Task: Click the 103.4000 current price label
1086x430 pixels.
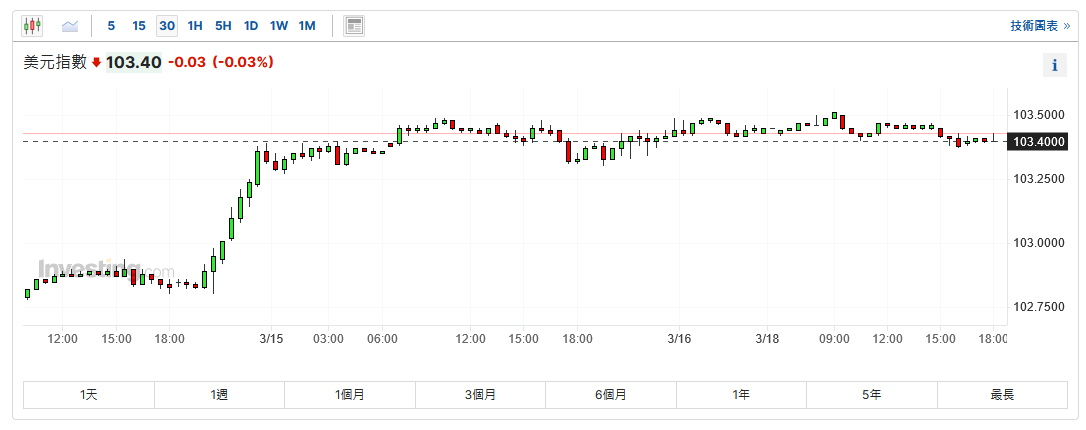Action: pyautogui.click(x=1038, y=143)
